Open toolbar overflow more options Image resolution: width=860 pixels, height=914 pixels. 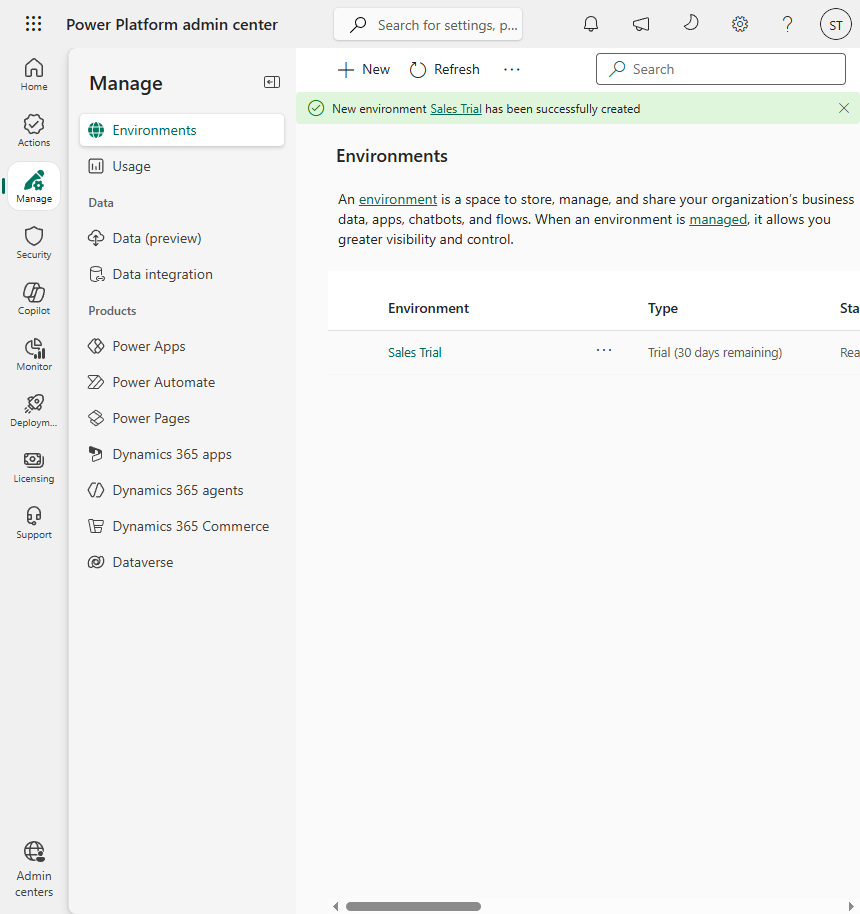pos(511,69)
